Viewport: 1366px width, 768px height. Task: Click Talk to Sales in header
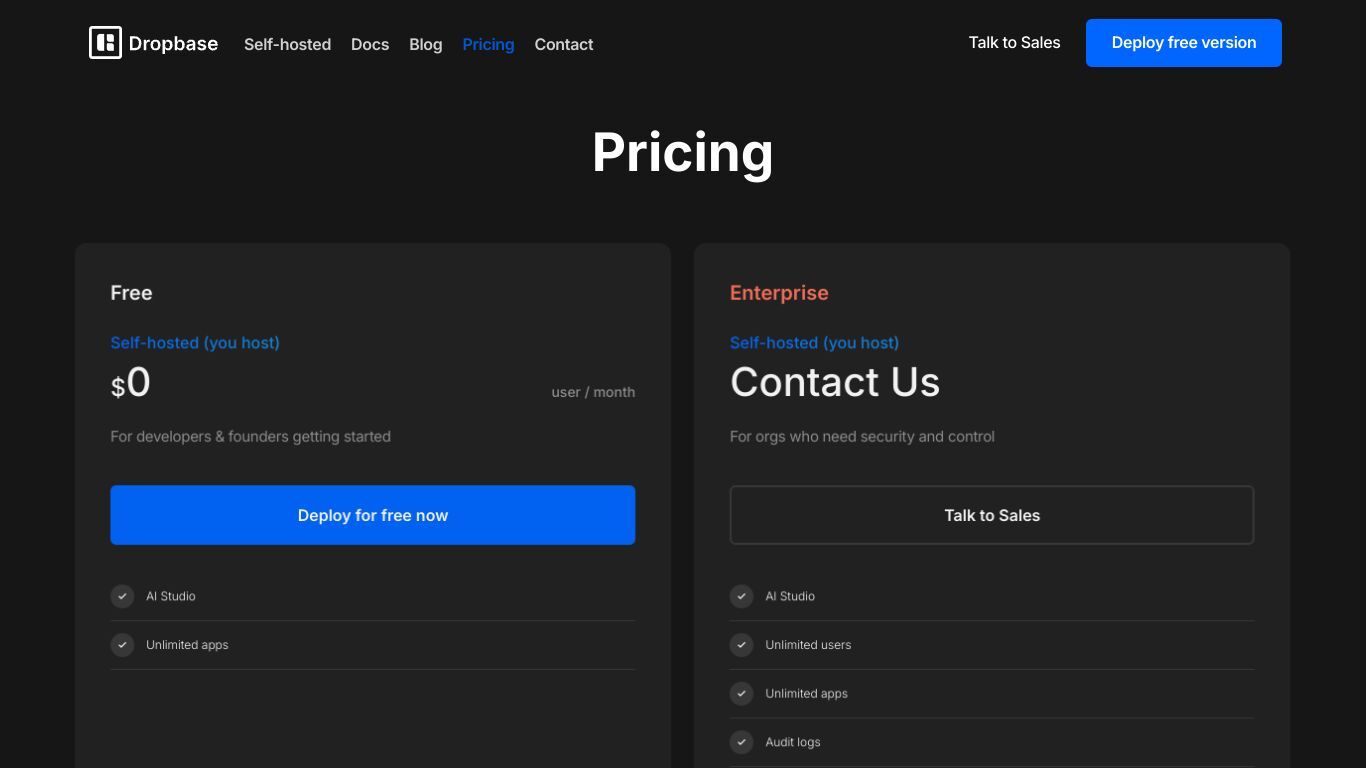(1014, 42)
